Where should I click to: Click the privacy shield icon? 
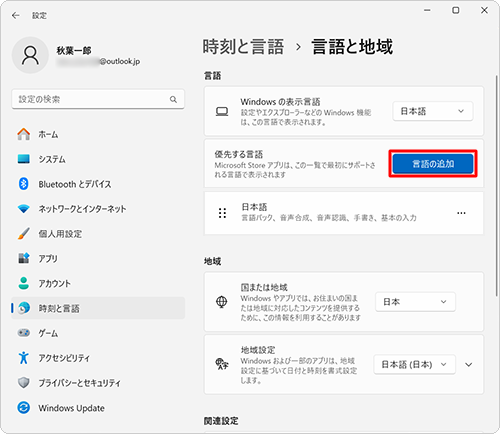coord(24,383)
